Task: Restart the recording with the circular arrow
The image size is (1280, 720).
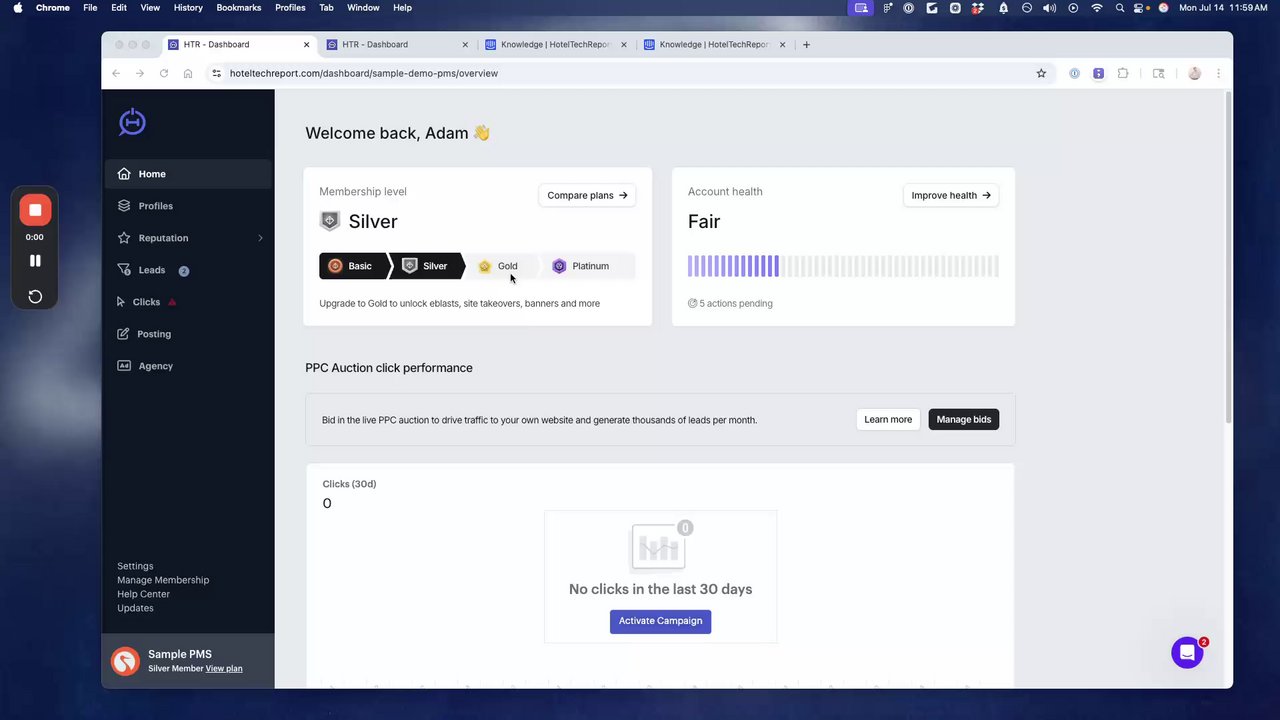Action: (35, 297)
